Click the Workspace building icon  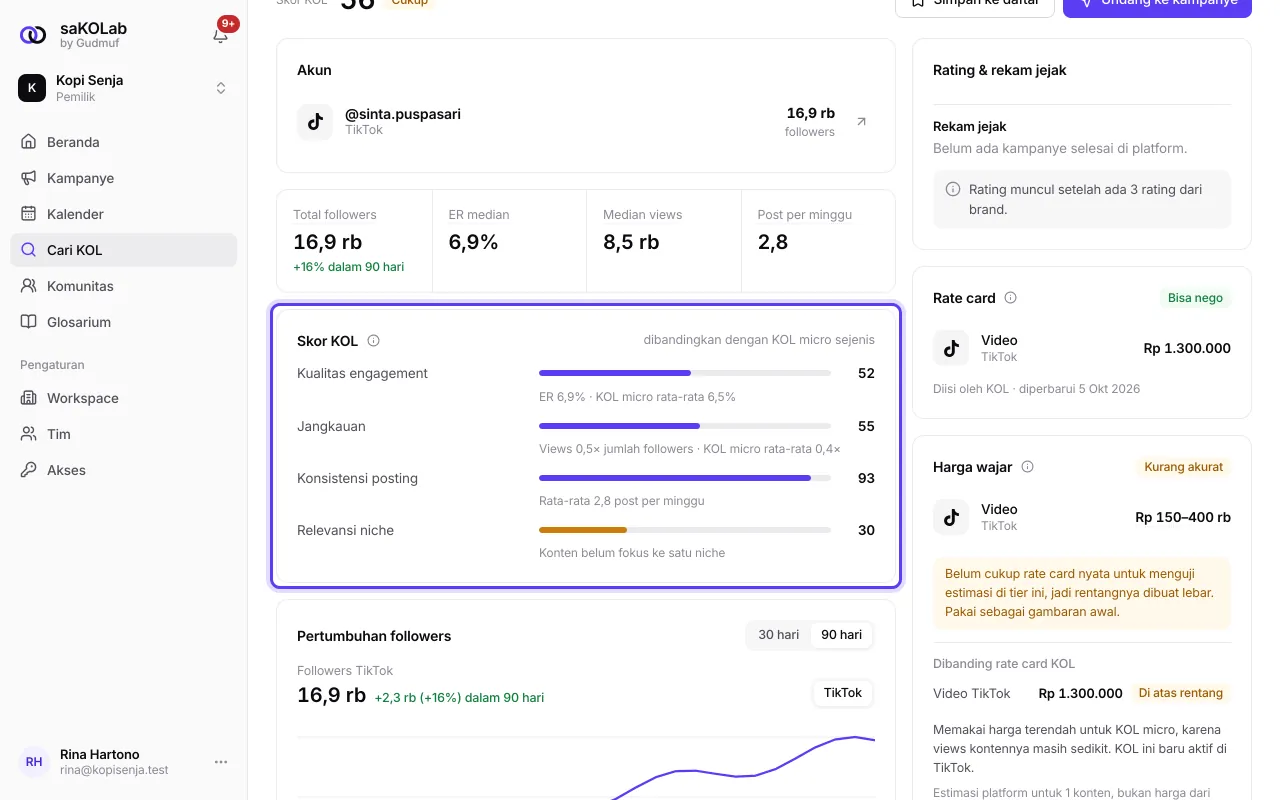28,398
